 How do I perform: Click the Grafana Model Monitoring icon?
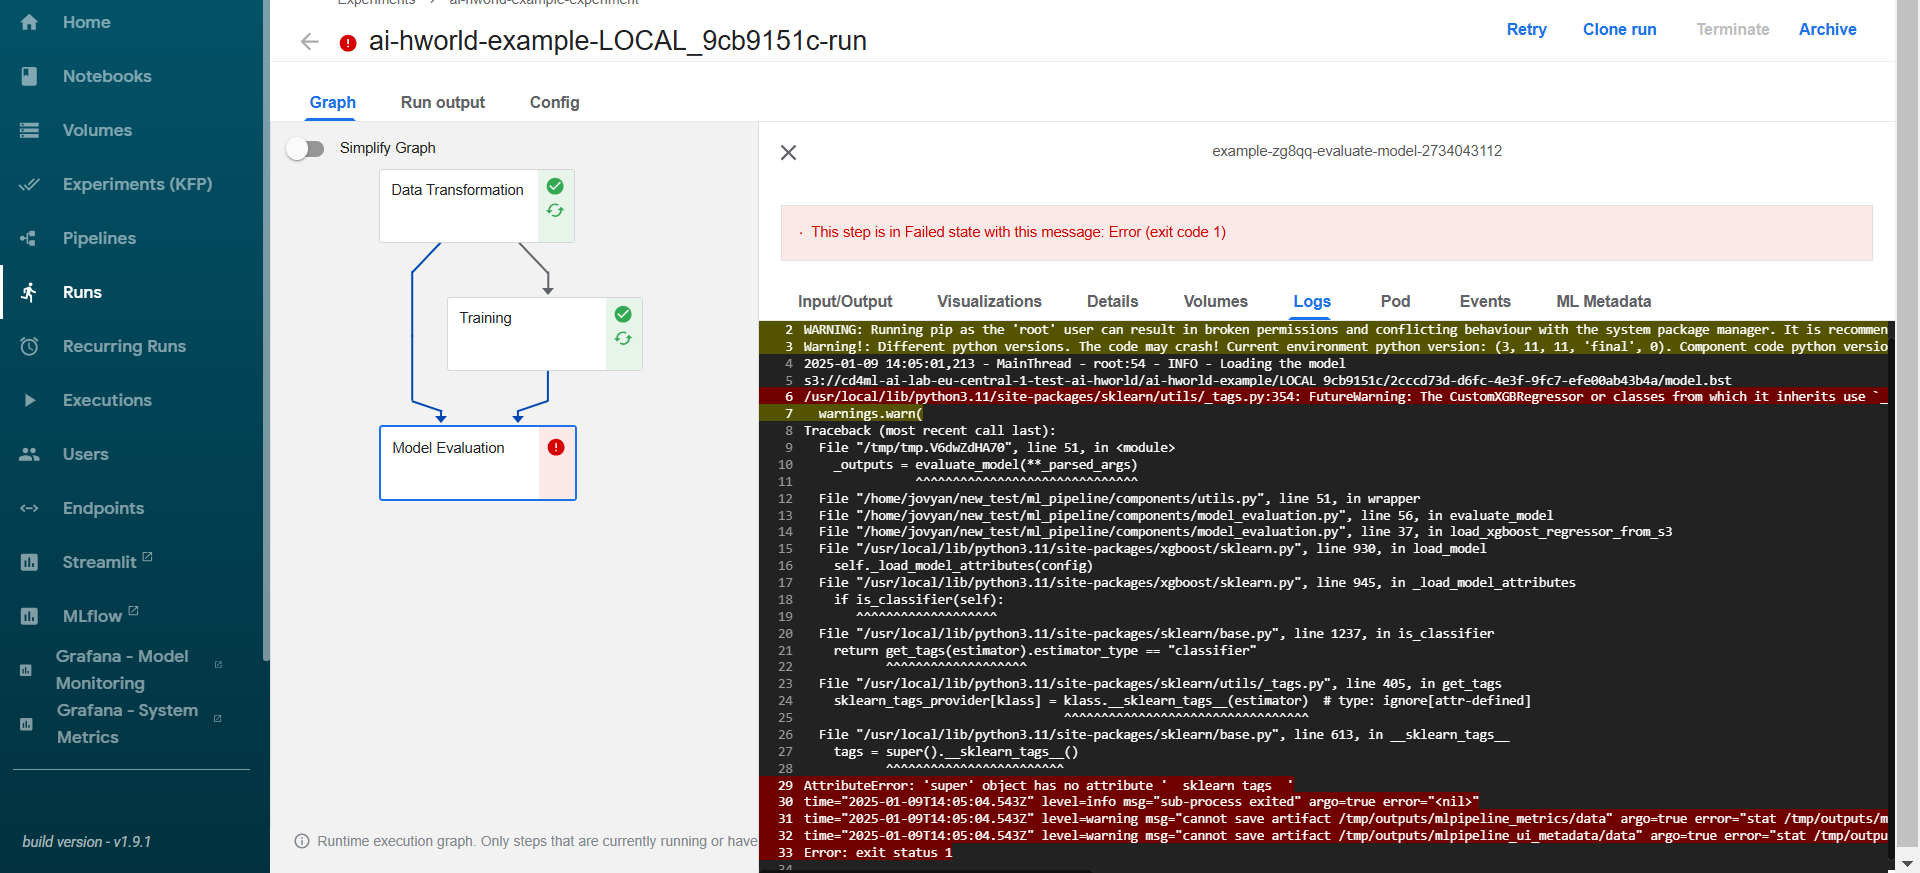point(26,670)
